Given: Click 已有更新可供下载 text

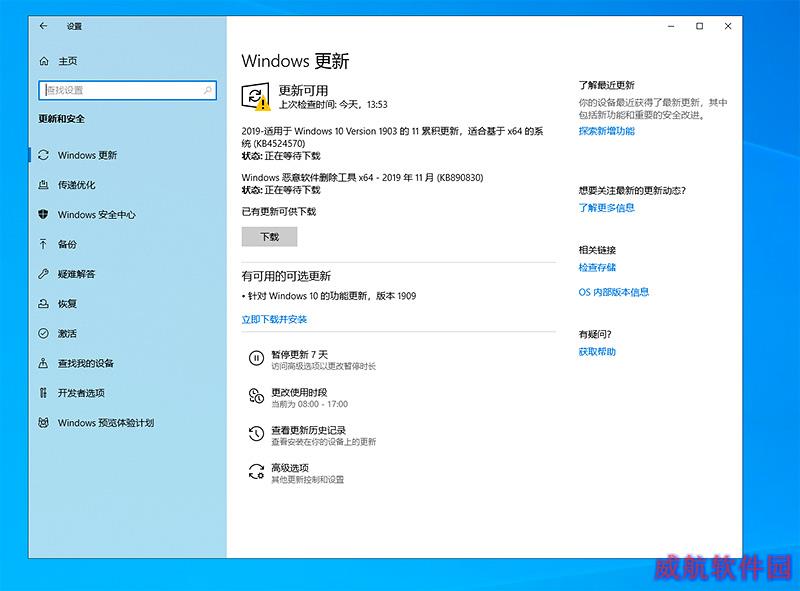Looking at the screenshot, I should pyautogui.click(x=279, y=211).
